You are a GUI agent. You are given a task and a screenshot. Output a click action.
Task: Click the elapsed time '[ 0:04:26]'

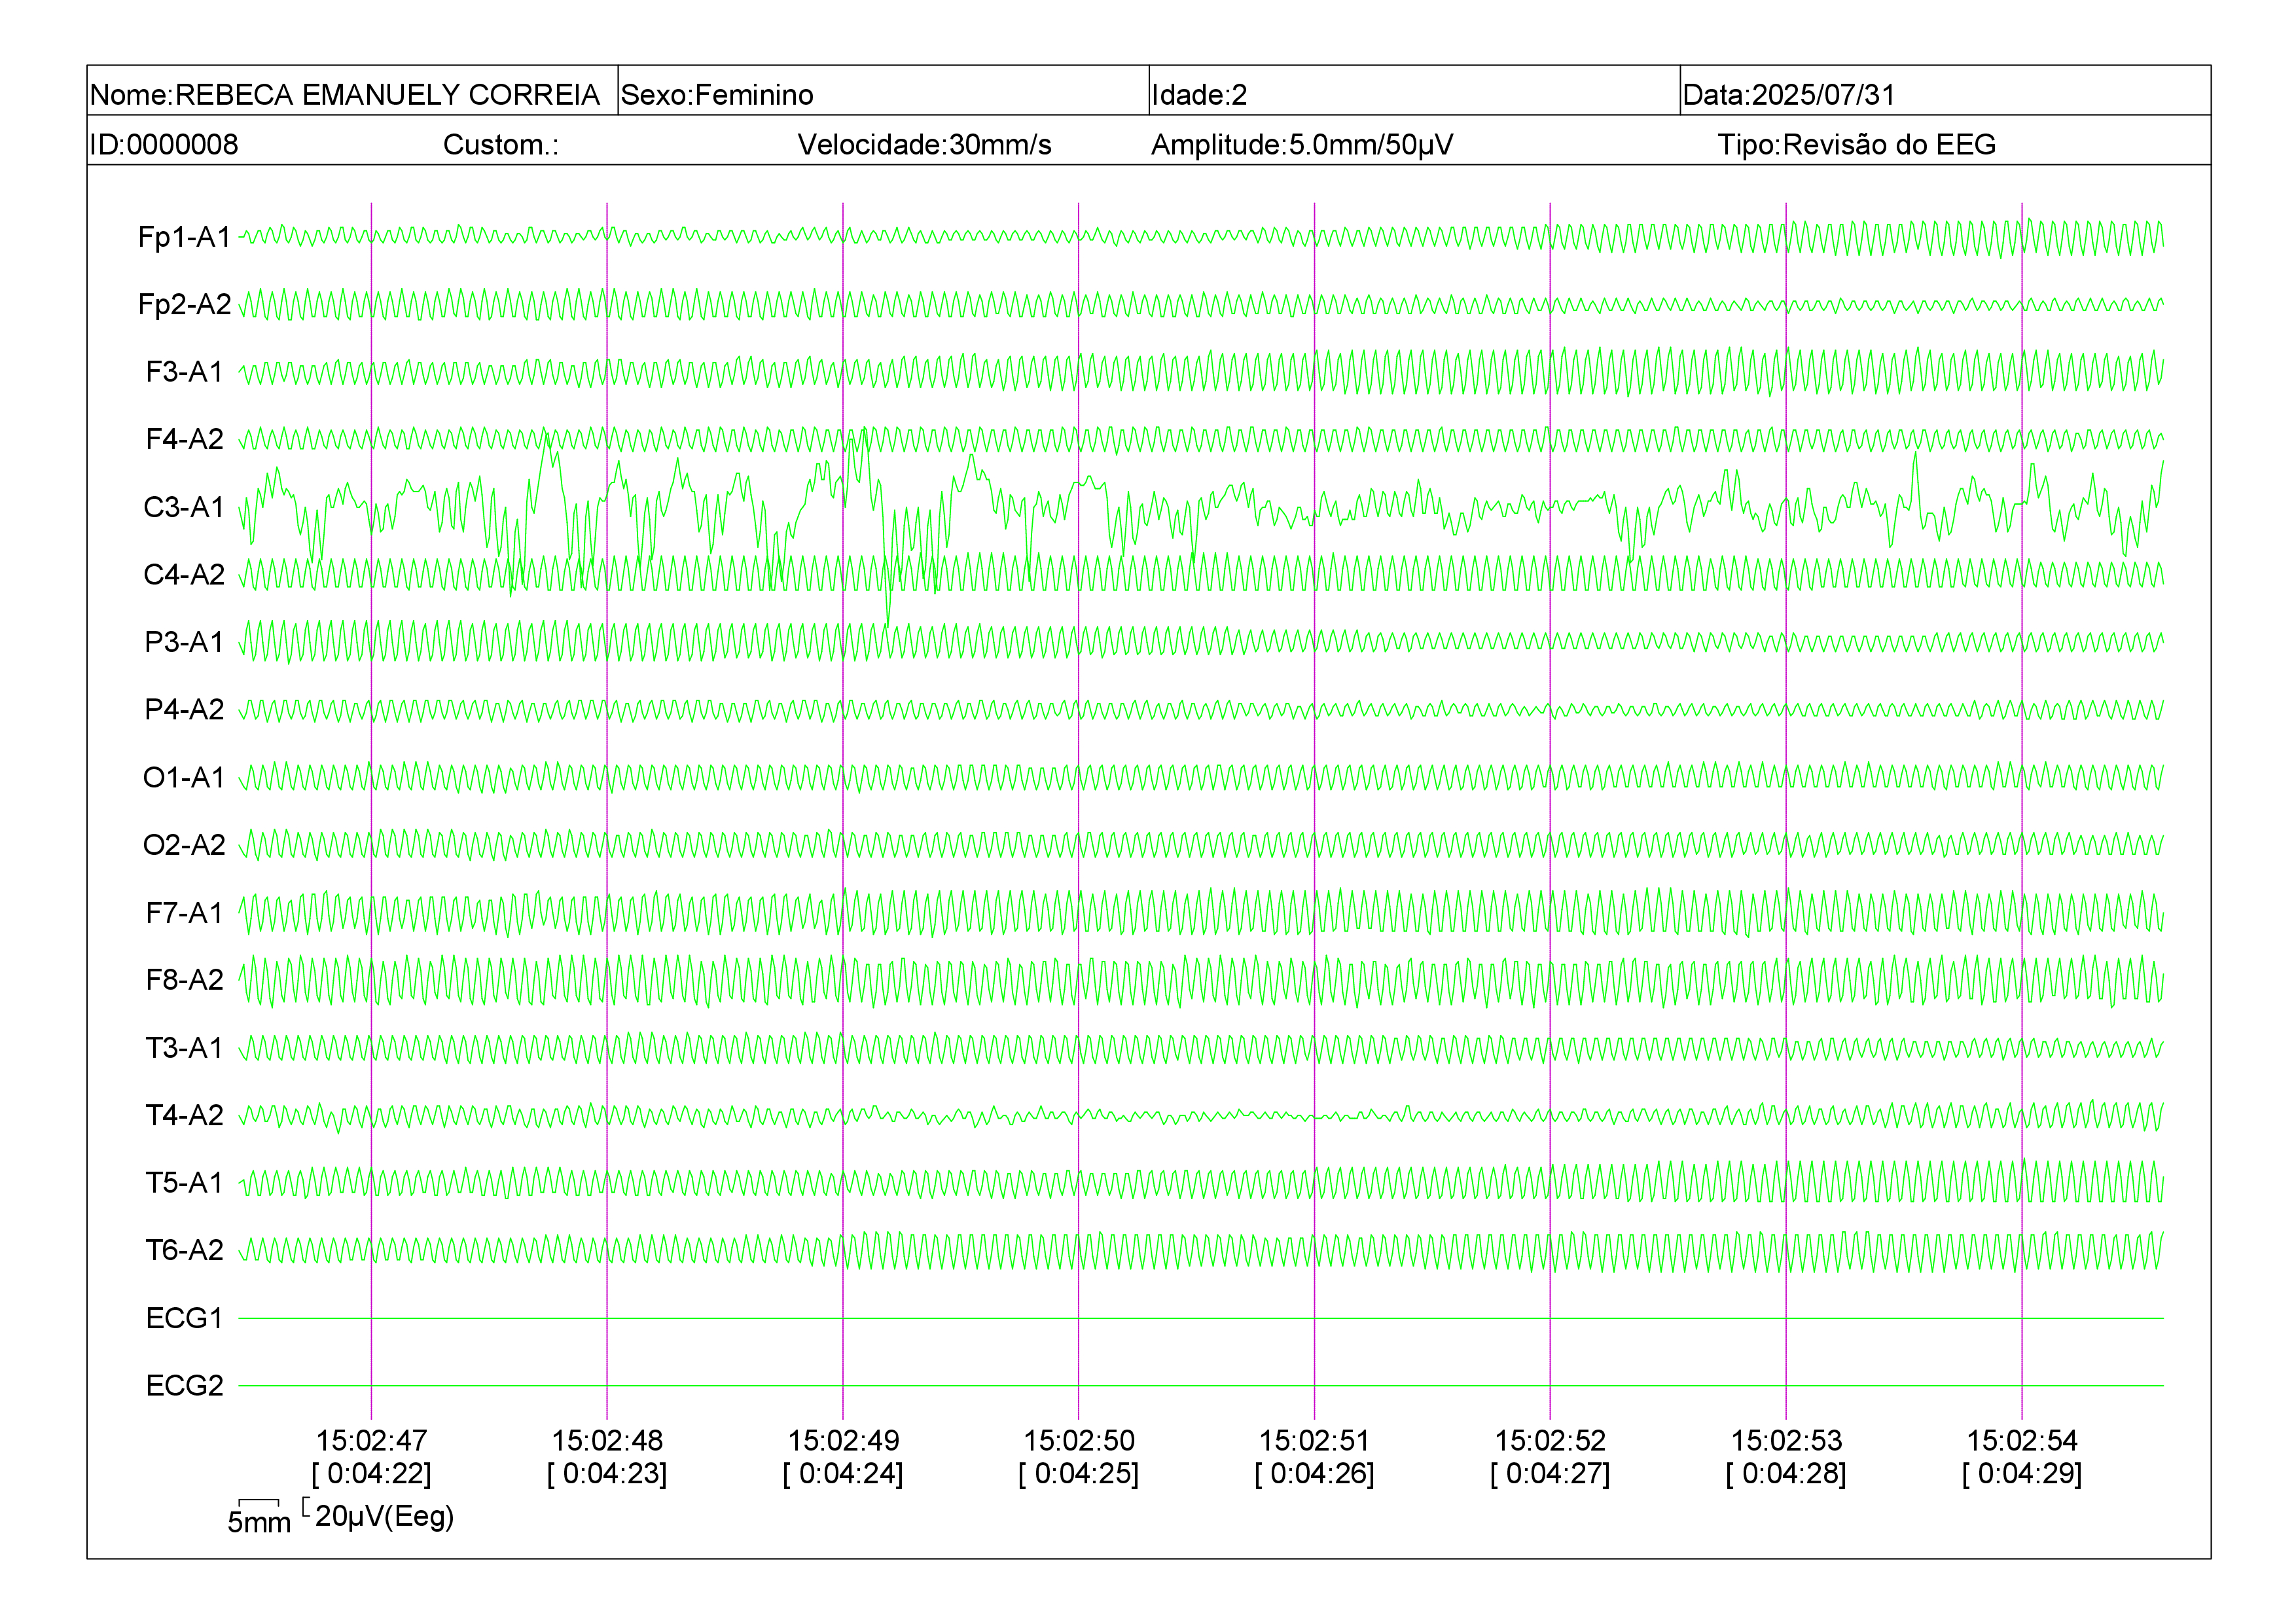[1314, 1474]
